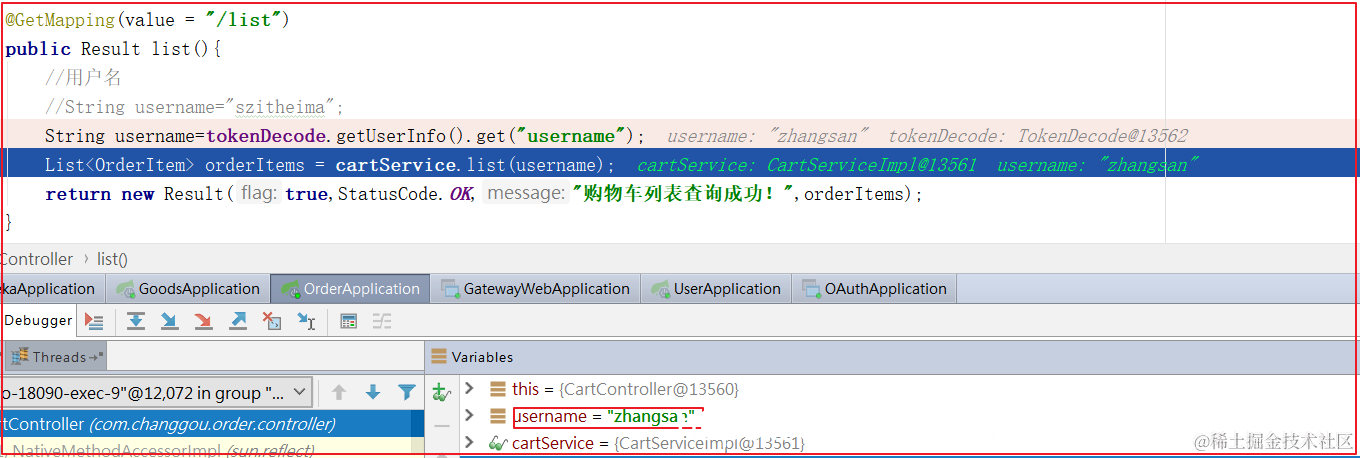Image resolution: width=1360 pixels, height=458 pixels.
Task: Click list() in the editor breadcrumb
Action: click(112, 259)
